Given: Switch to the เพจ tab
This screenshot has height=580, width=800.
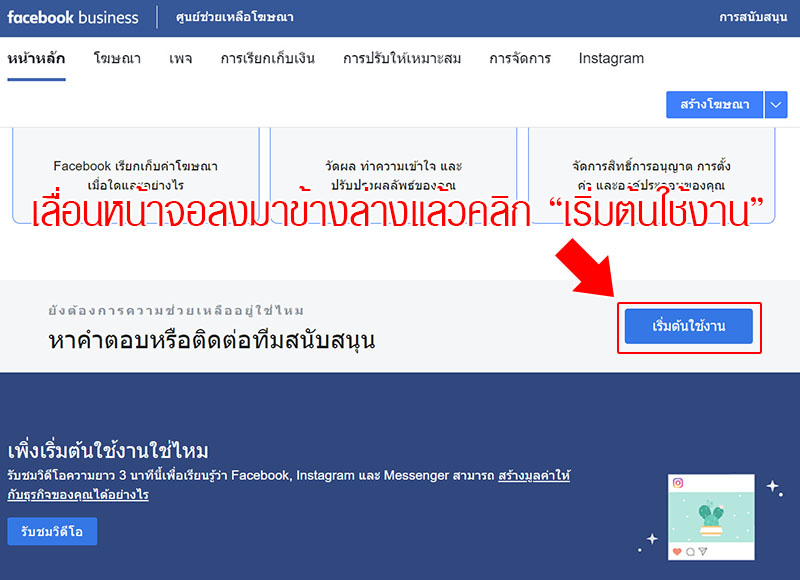Looking at the screenshot, I should [181, 59].
